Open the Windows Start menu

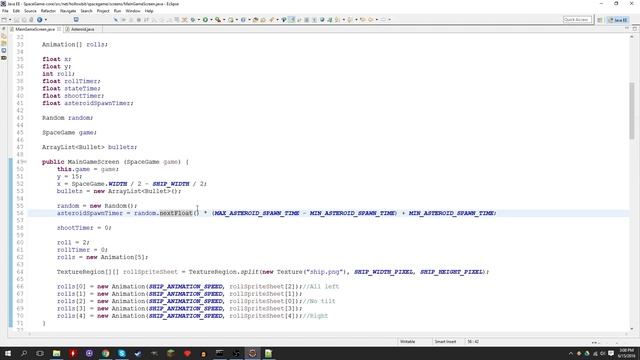click(x=8, y=353)
